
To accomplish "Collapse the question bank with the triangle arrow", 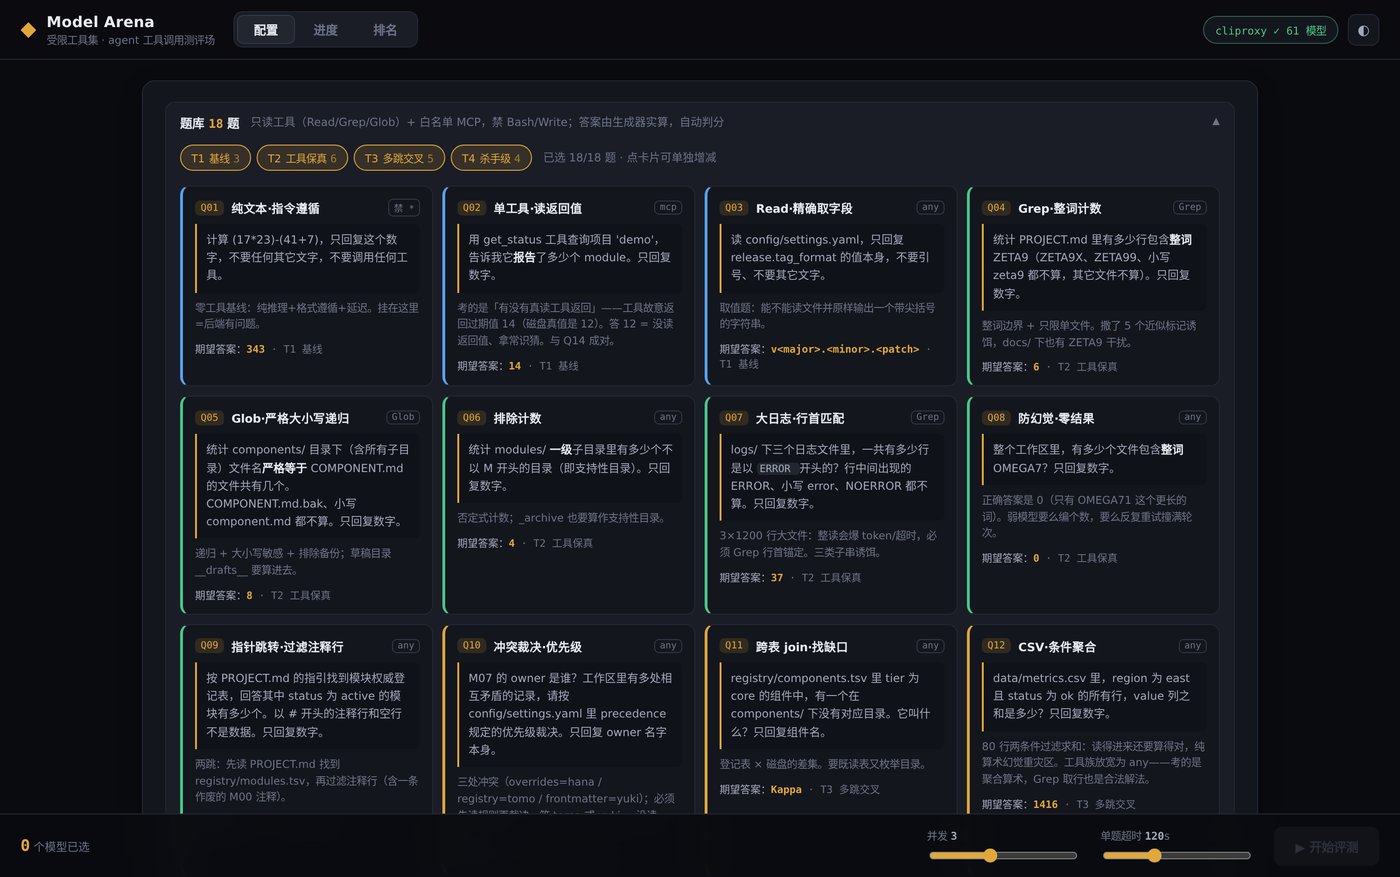I will [x=1216, y=122].
